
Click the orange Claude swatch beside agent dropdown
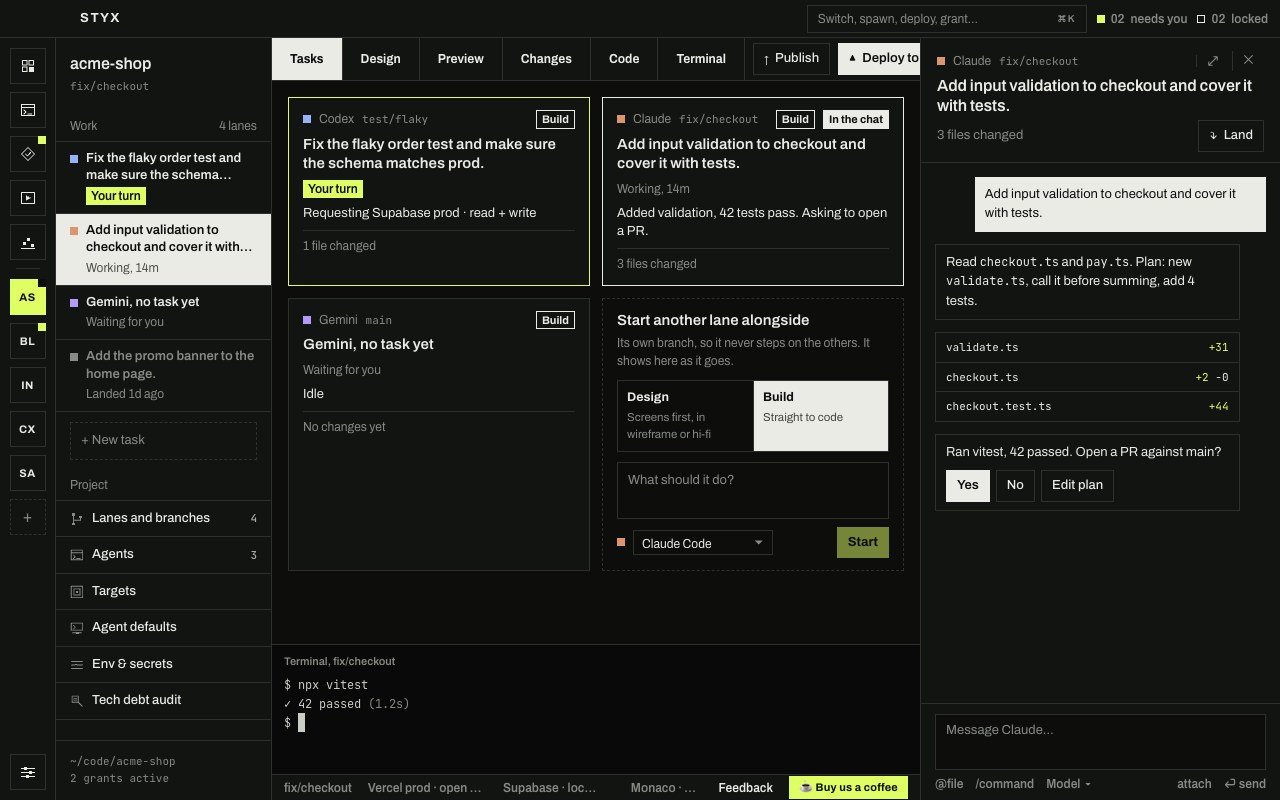(621, 542)
